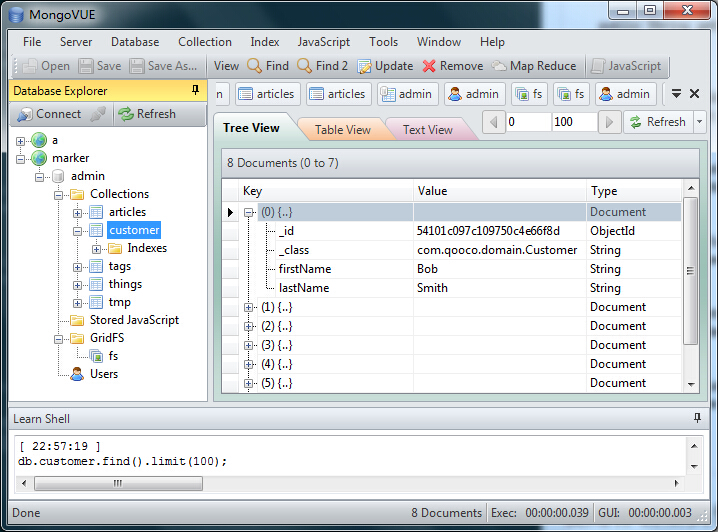Viewport: 718px width, 532px height.
Task: Select the 'a' server globe icon
Action: (x=39, y=141)
